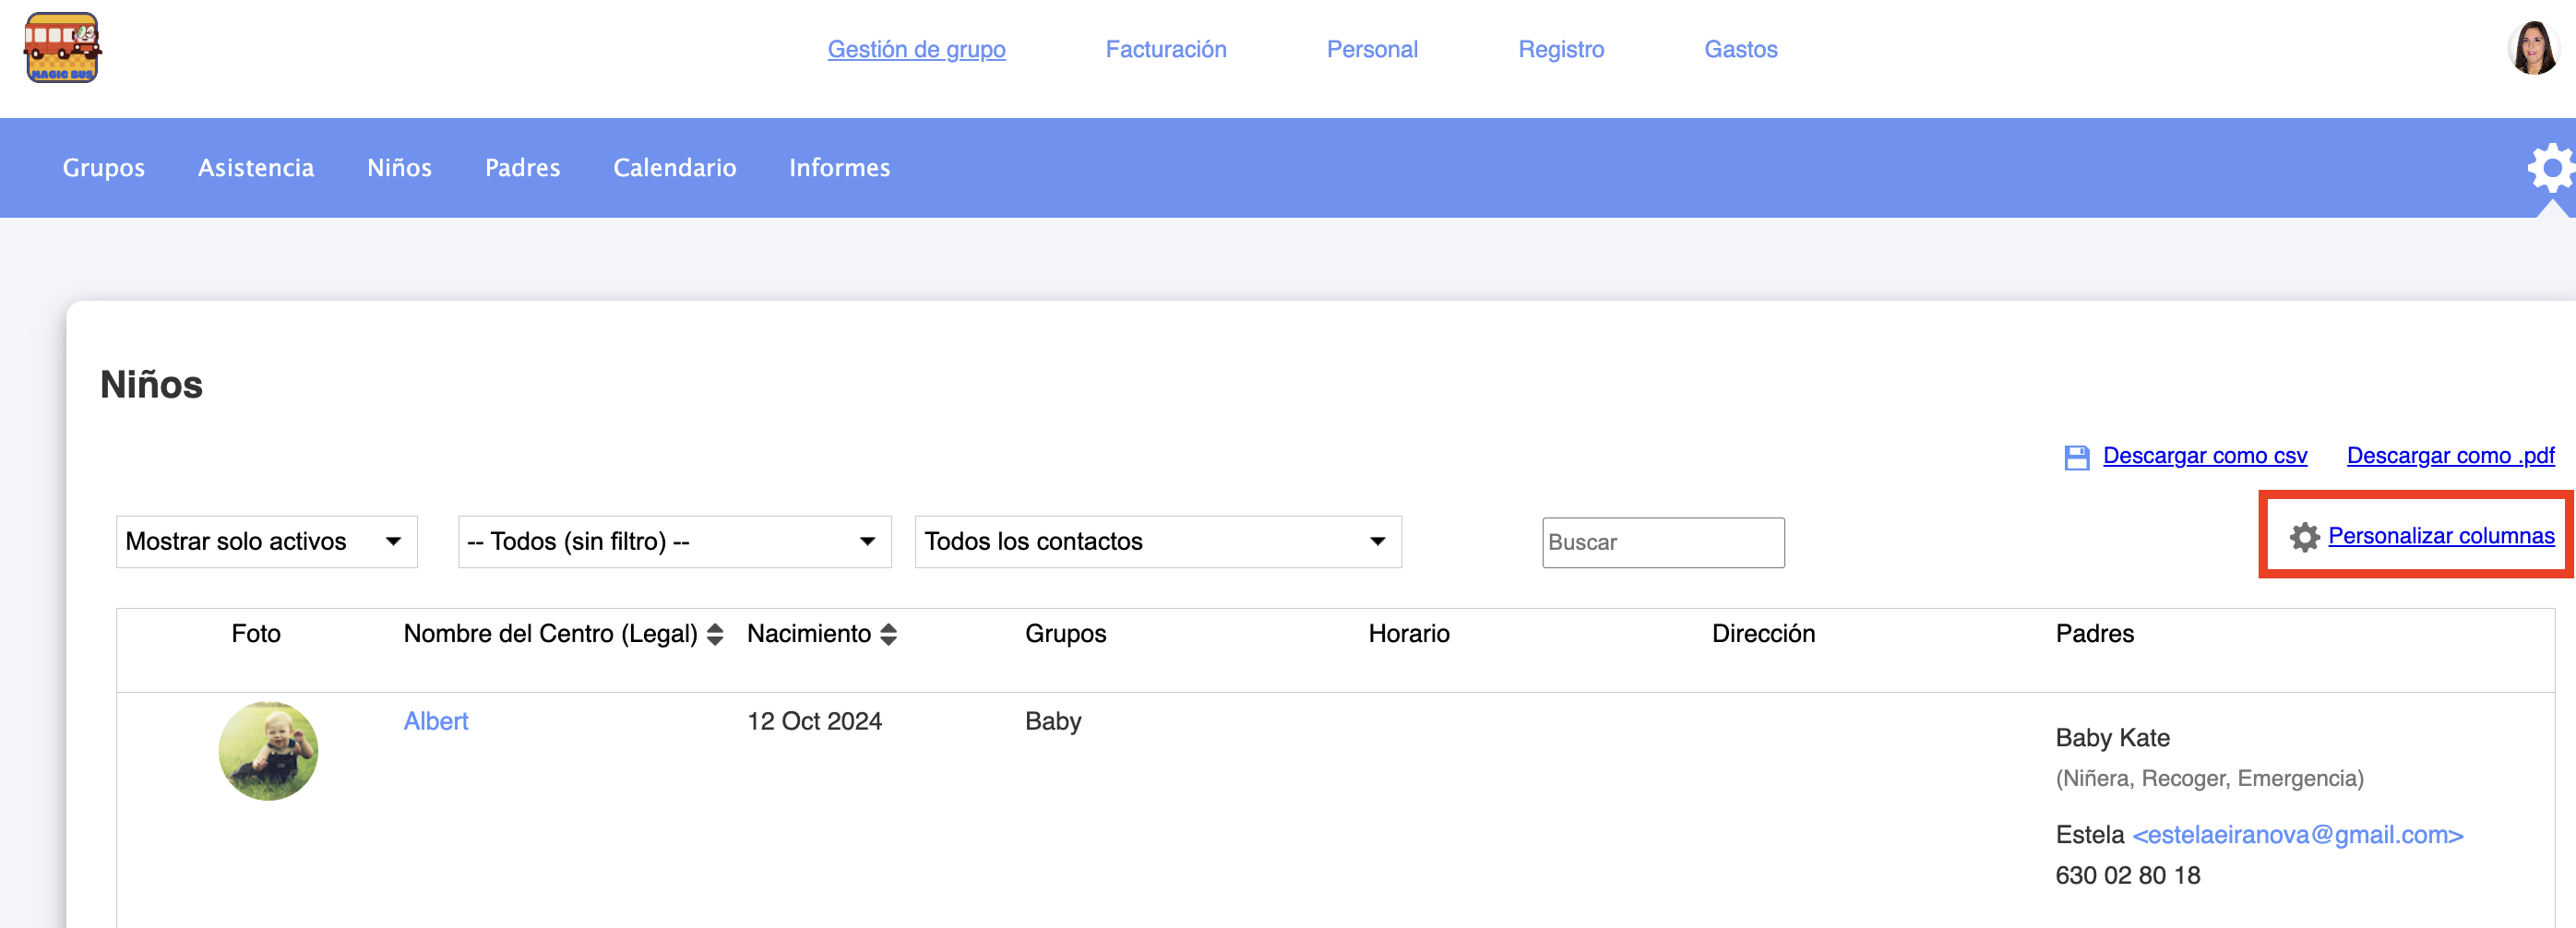Viewport: 2576px width, 928px height.
Task: Switch to the Grupos tab
Action: (x=104, y=168)
